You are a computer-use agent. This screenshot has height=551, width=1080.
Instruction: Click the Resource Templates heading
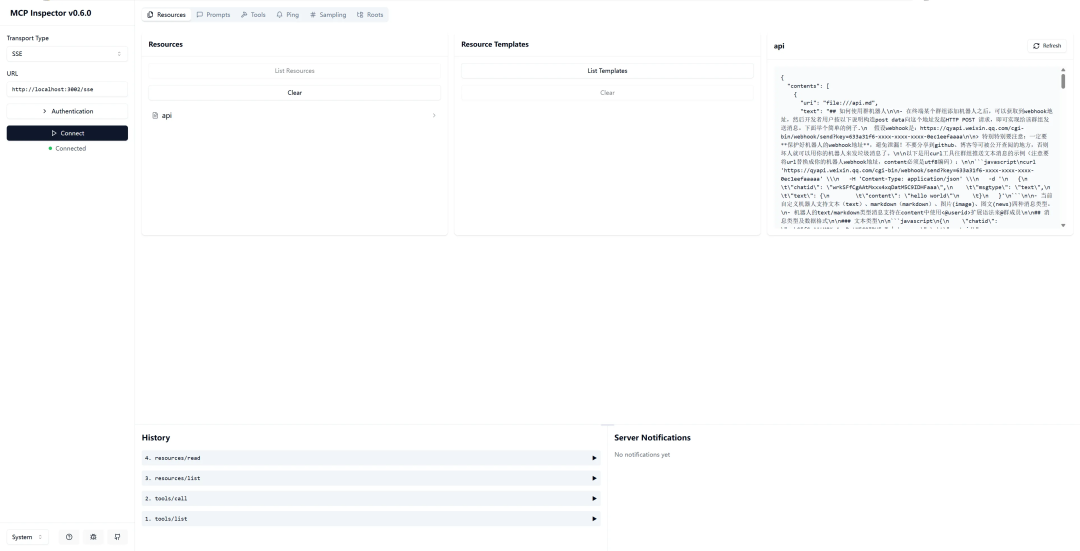[x=495, y=44]
